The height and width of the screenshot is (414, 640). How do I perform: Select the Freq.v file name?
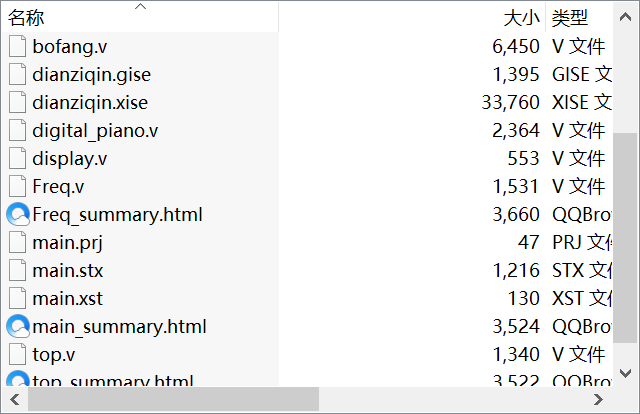pyautogui.click(x=58, y=186)
